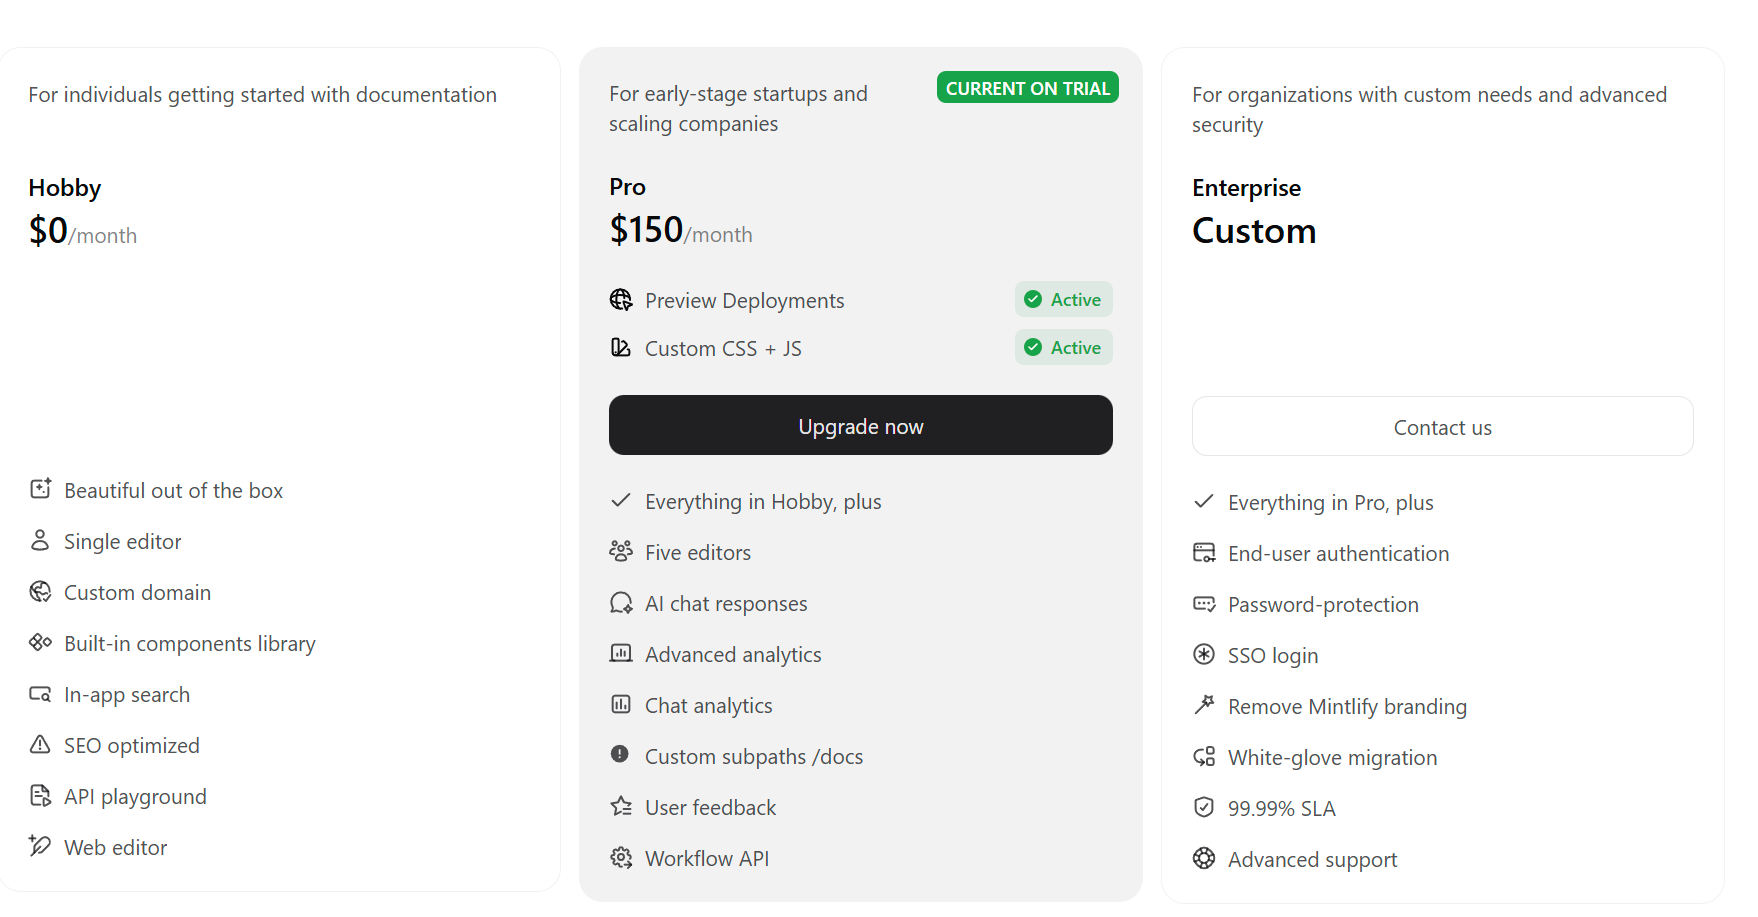The image size is (1758, 917).
Task: Click the Preview Deployments globe icon
Action: click(621, 300)
